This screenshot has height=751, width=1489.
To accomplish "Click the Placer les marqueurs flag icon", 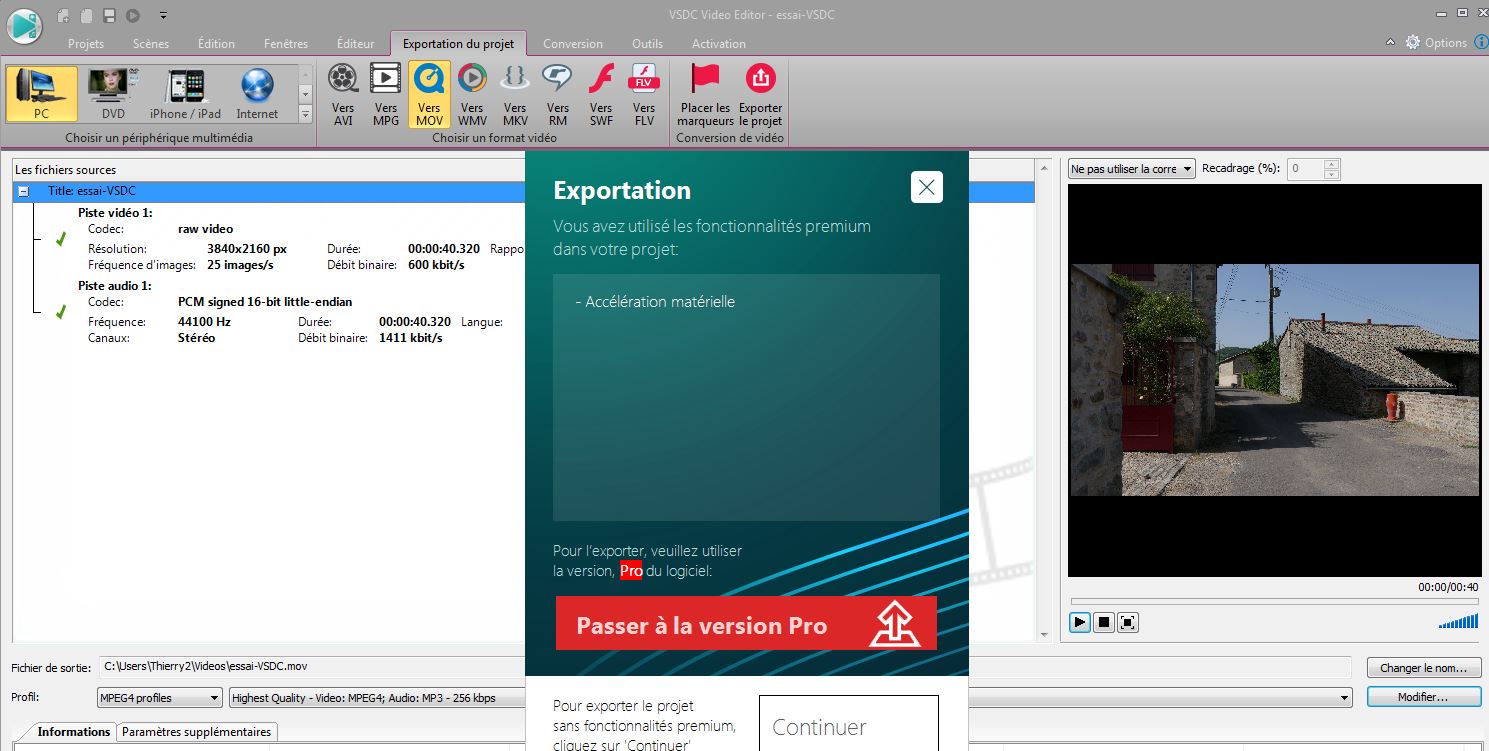I will tap(705, 94).
